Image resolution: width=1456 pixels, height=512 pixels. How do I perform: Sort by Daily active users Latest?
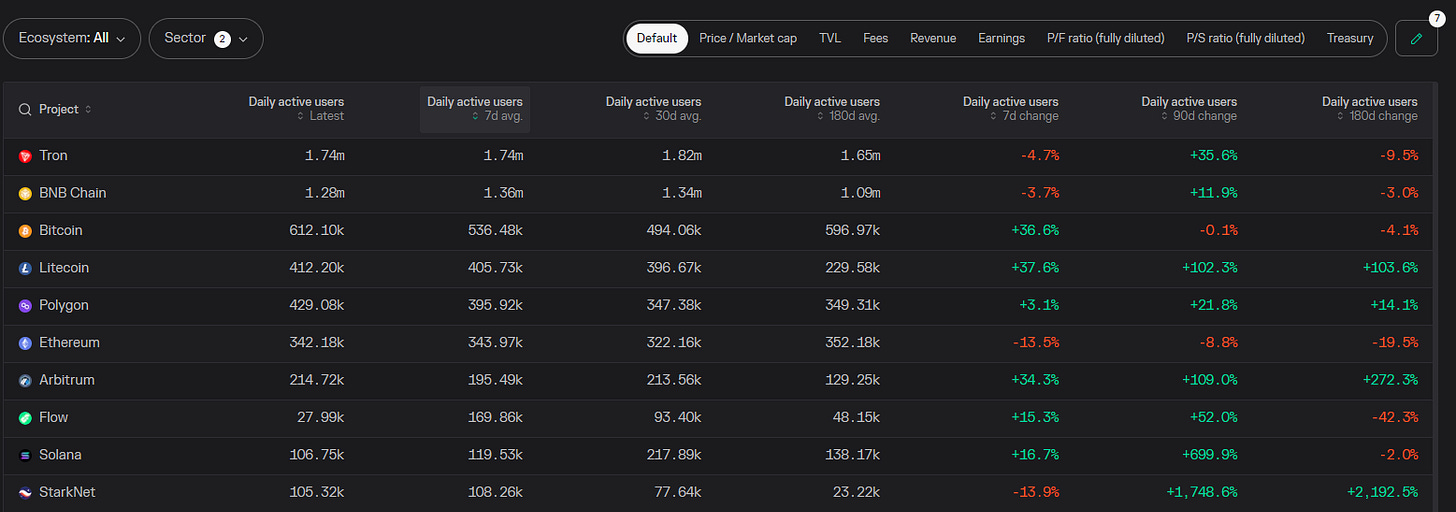[296, 109]
